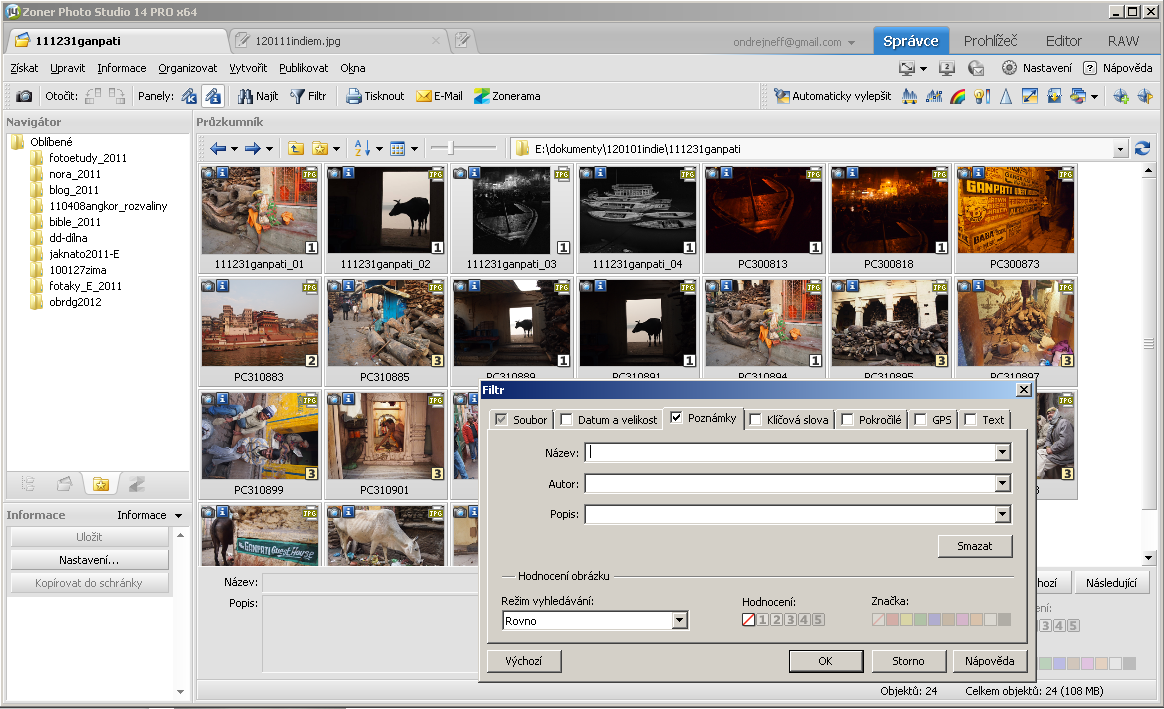Click the camera acquire icon in the toolbar

[24, 96]
